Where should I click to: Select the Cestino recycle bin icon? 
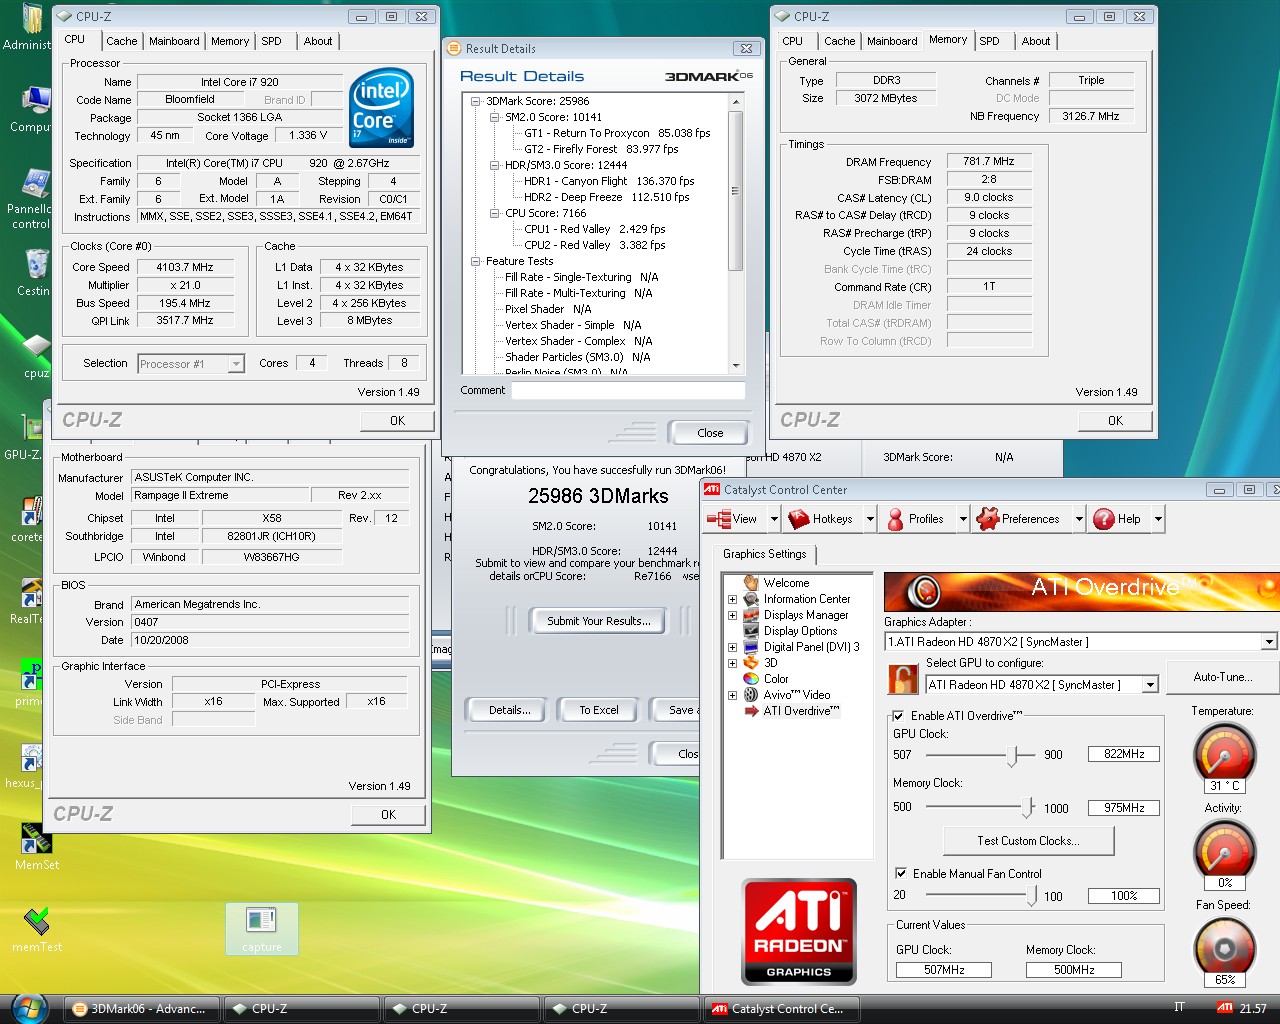coord(36,264)
